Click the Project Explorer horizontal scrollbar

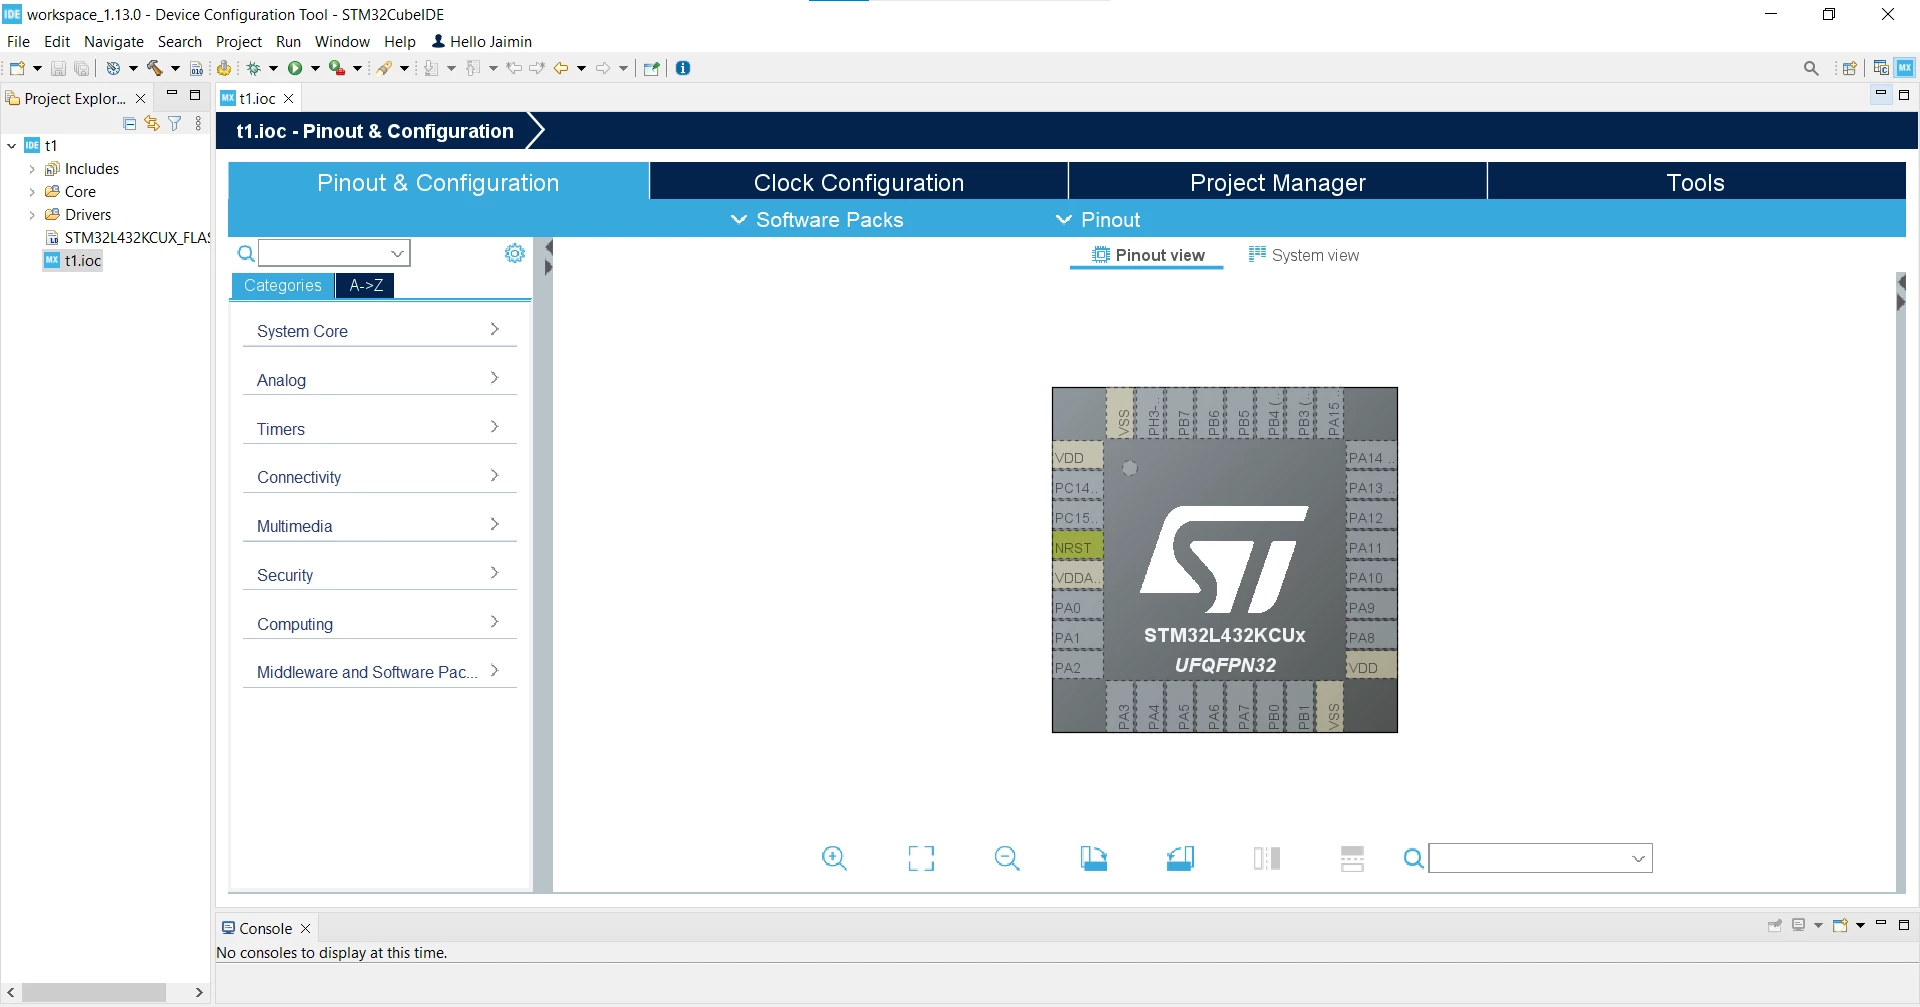tap(94, 992)
